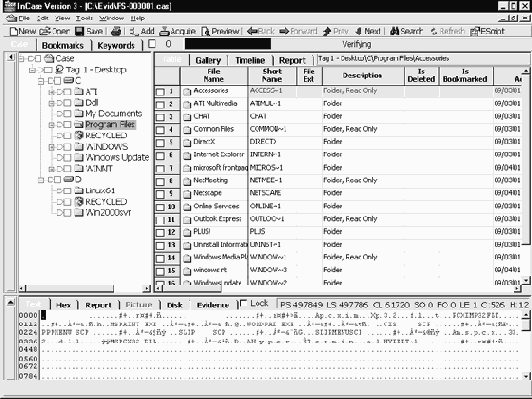Expand the ATI folder node
532x399 pixels.
51,92
